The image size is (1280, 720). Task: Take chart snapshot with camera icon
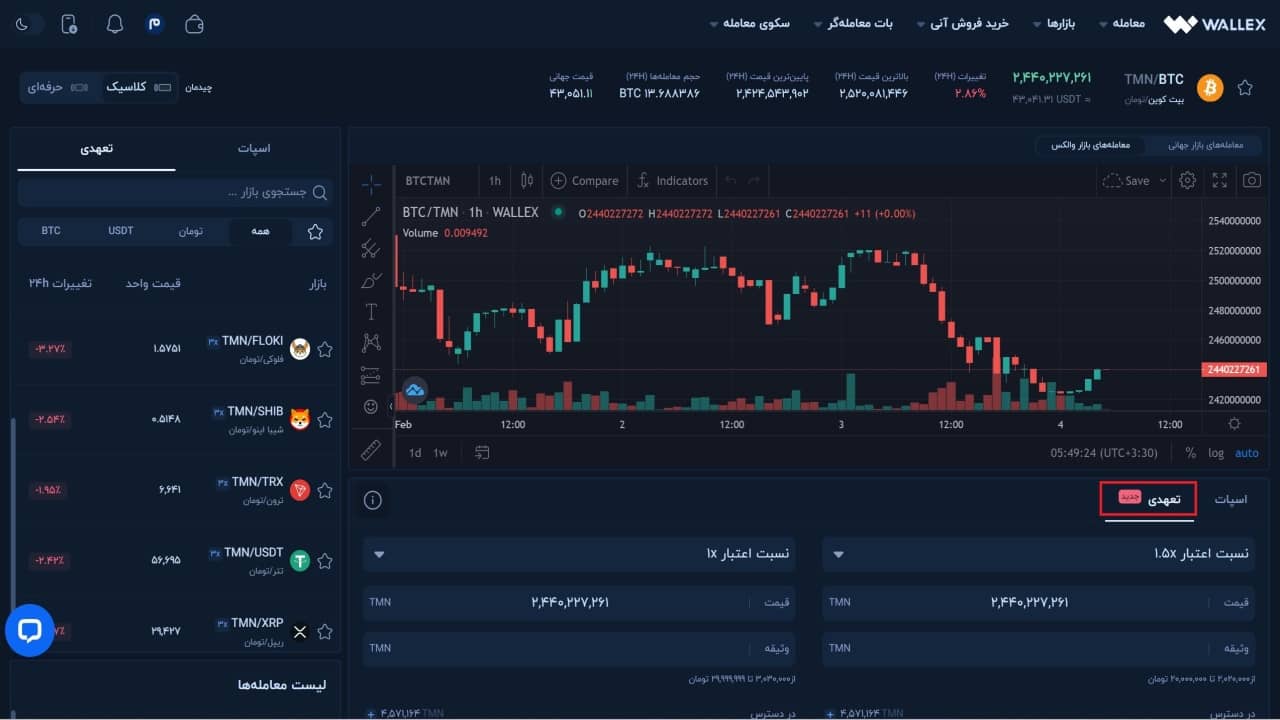click(1251, 181)
